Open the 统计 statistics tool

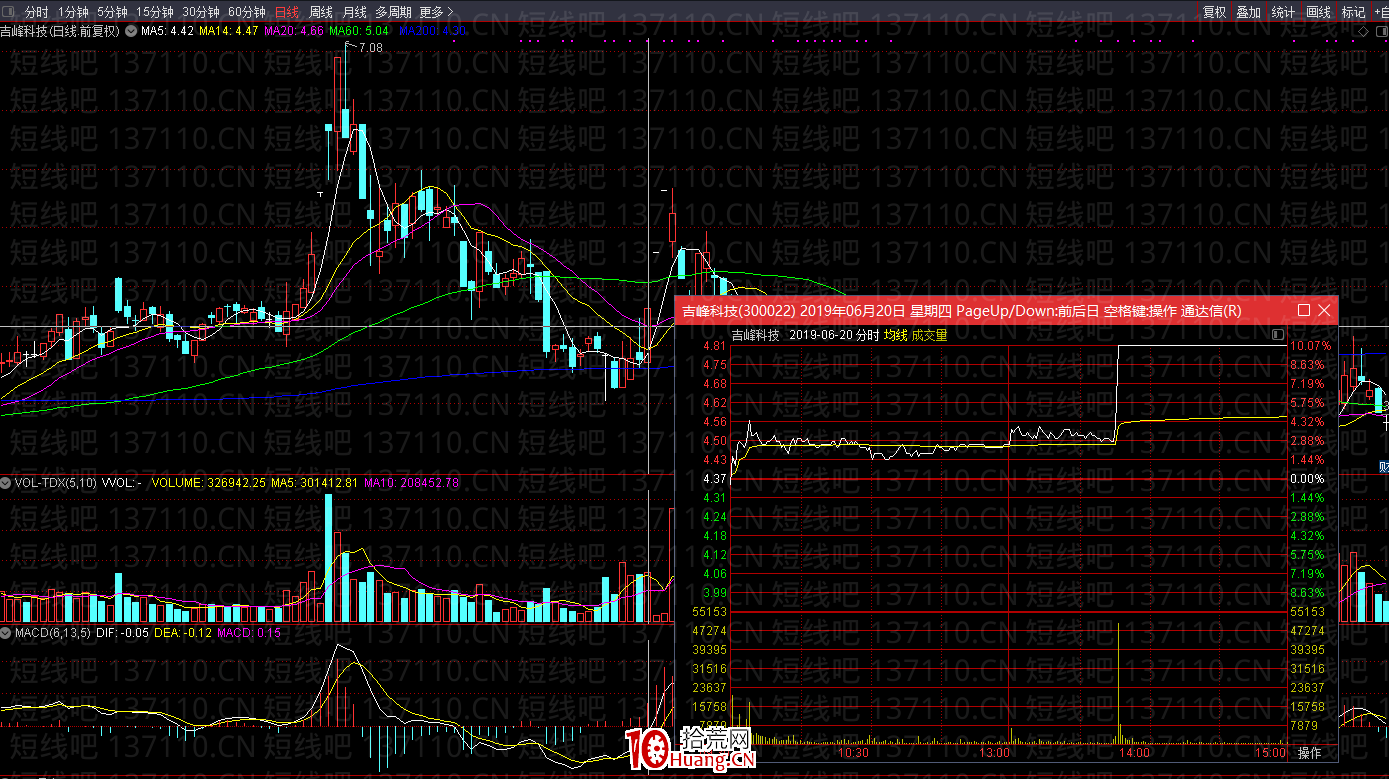(x=1283, y=12)
